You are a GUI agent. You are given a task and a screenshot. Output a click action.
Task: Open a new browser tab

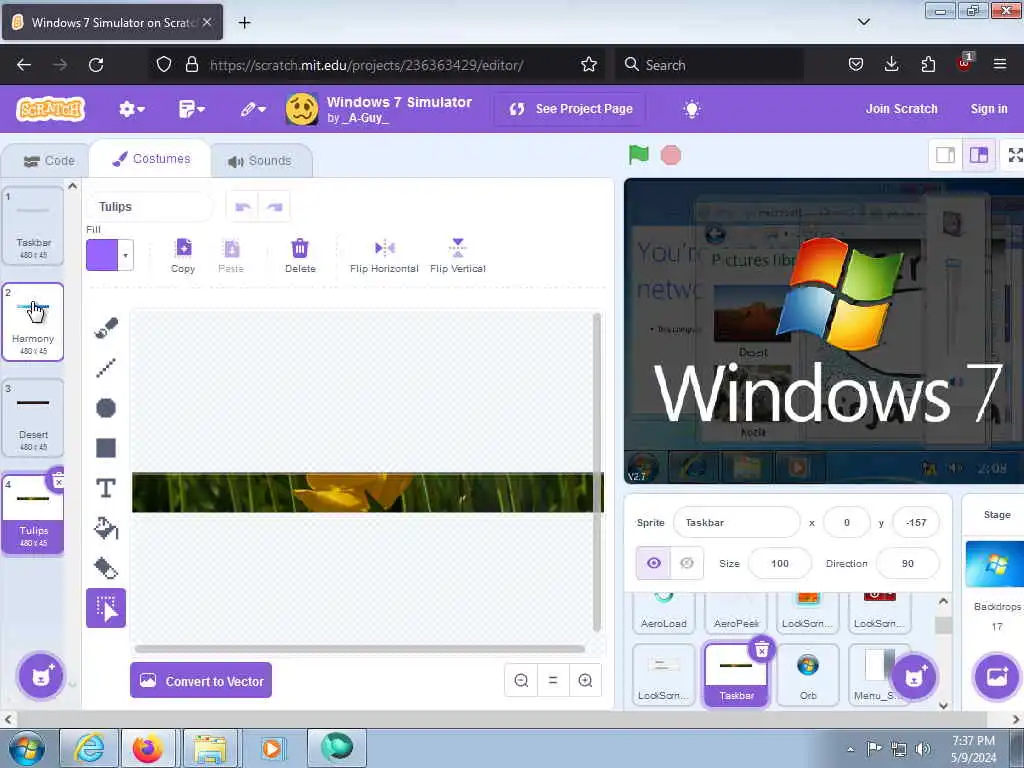(244, 22)
